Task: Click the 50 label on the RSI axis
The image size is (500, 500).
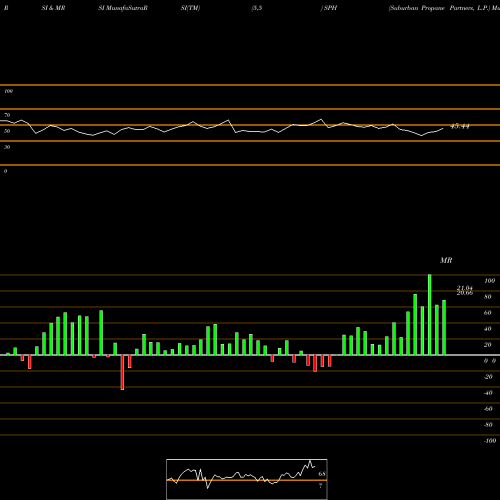Action: 7,131
